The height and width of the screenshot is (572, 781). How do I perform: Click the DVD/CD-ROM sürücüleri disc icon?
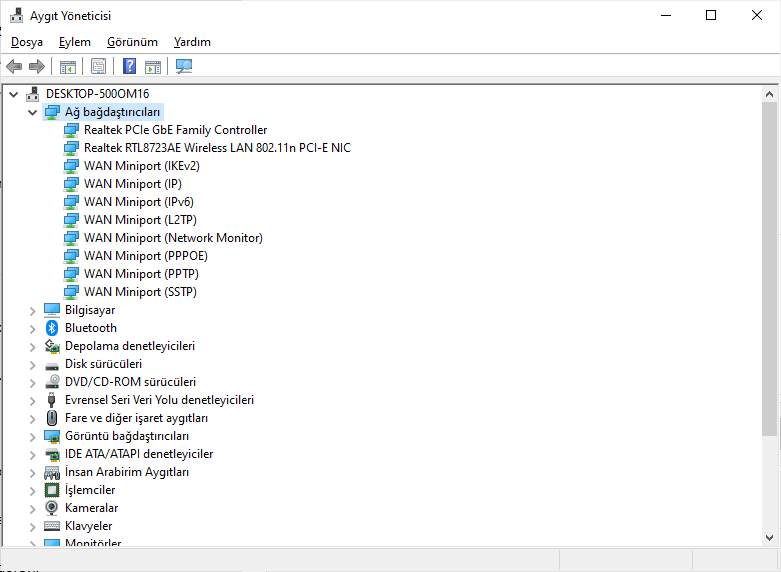[52, 382]
